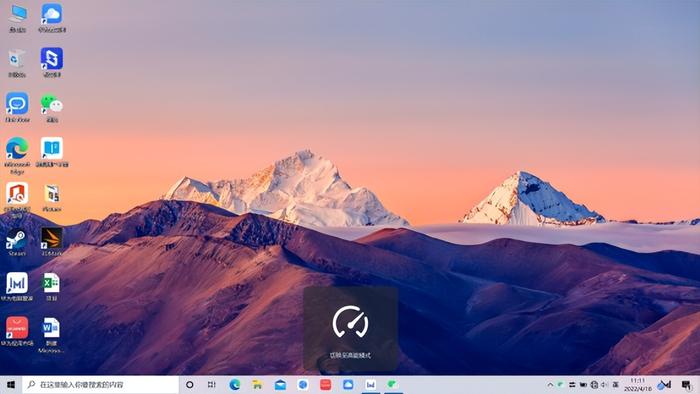
Task: Open the Word document on desktop
Action: point(51,335)
